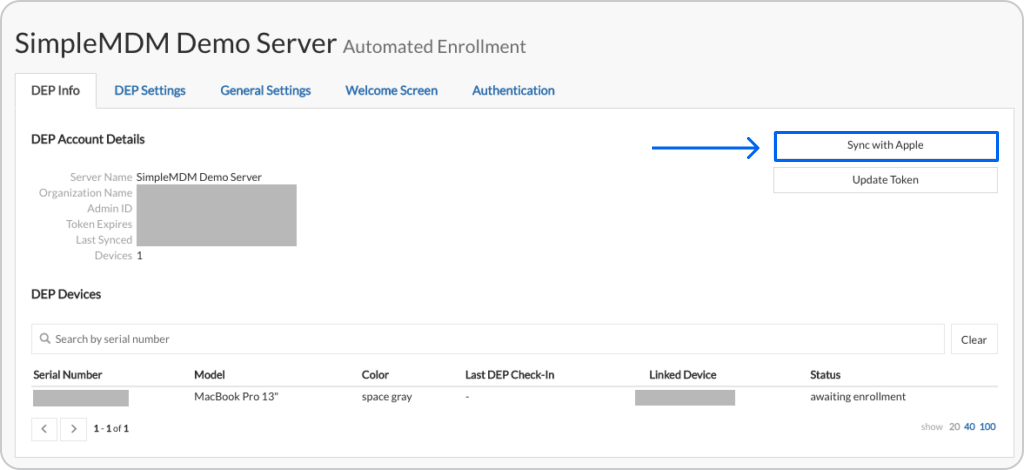Click the magnifier icon in the search field

[x=45, y=339]
